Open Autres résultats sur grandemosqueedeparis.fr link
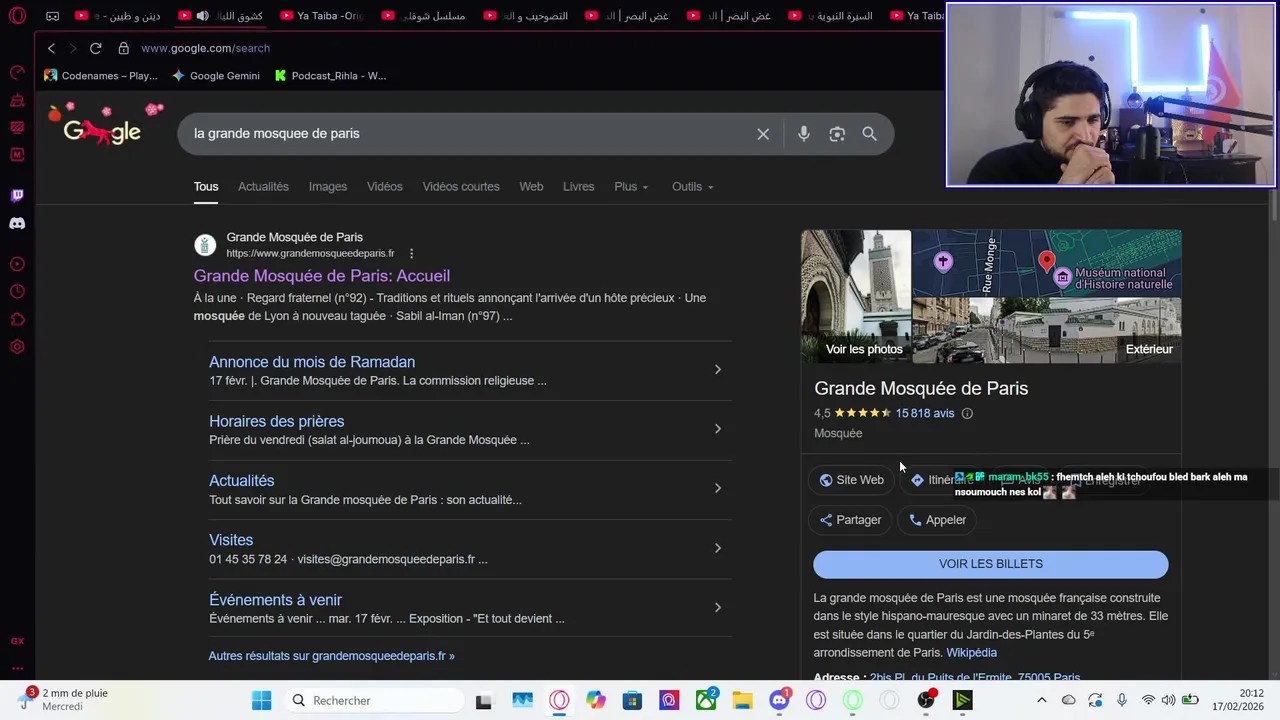1280x720 pixels. pyautogui.click(x=332, y=656)
